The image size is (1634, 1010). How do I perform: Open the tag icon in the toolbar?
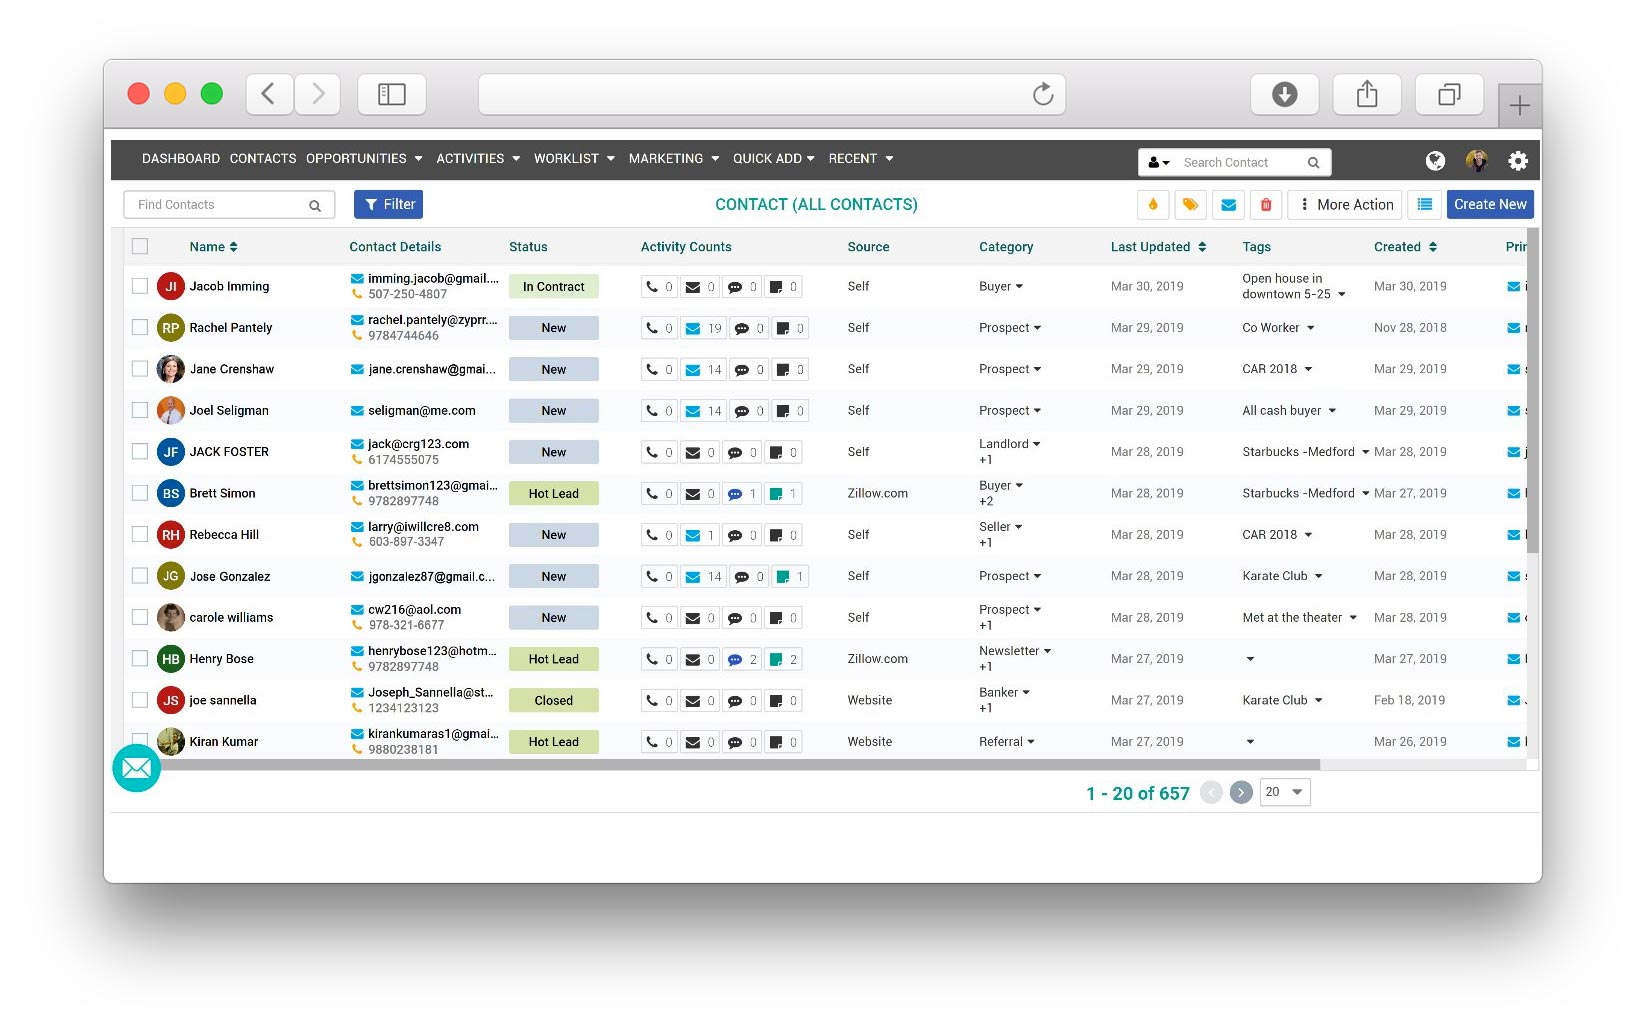pos(1190,204)
